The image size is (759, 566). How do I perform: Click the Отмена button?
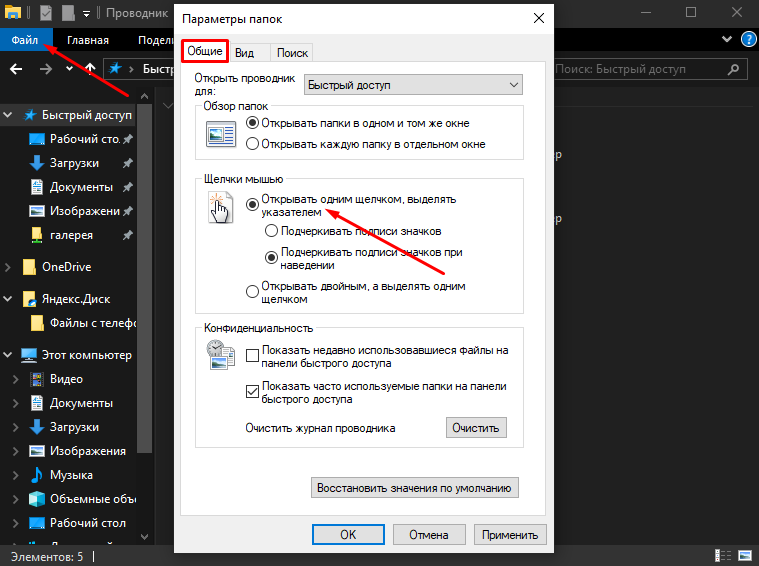click(x=429, y=535)
